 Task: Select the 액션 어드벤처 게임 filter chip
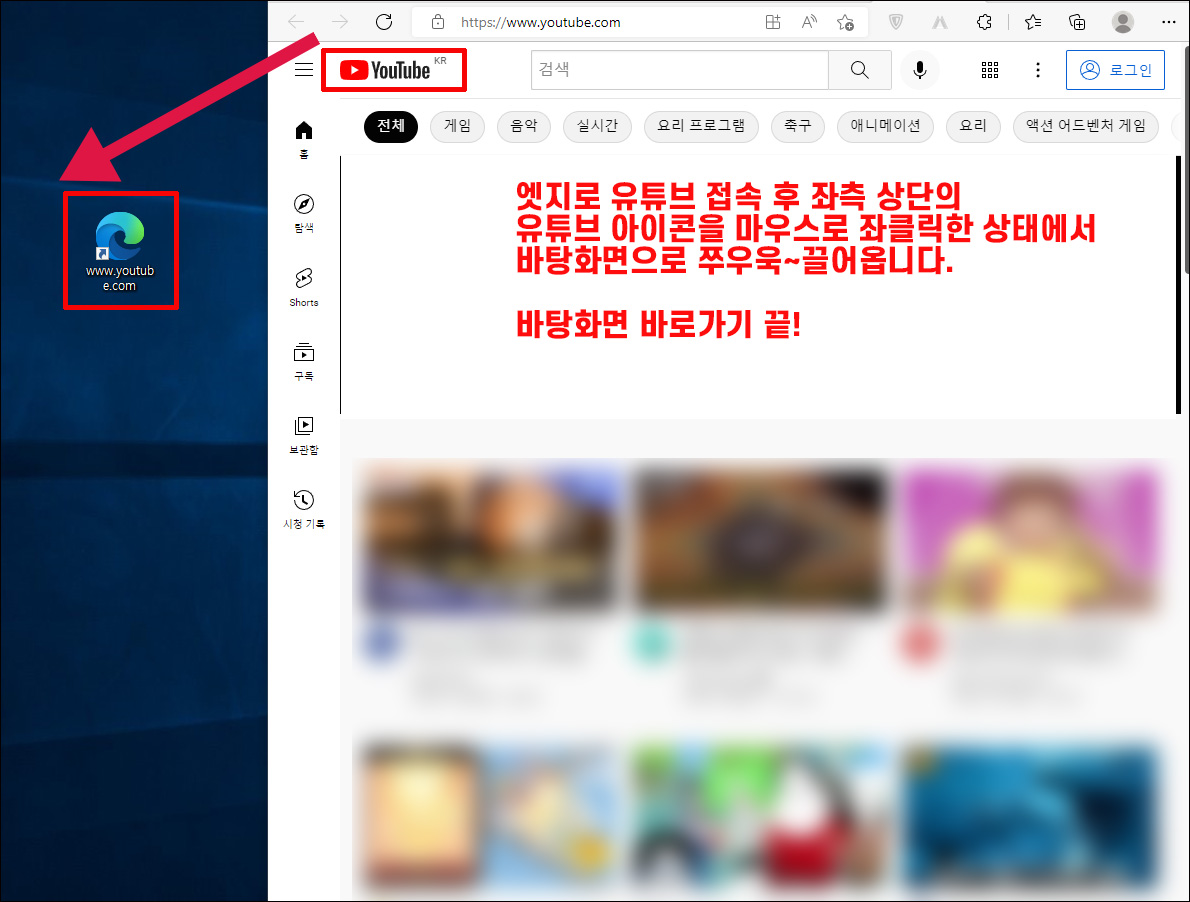tap(1085, 126)
